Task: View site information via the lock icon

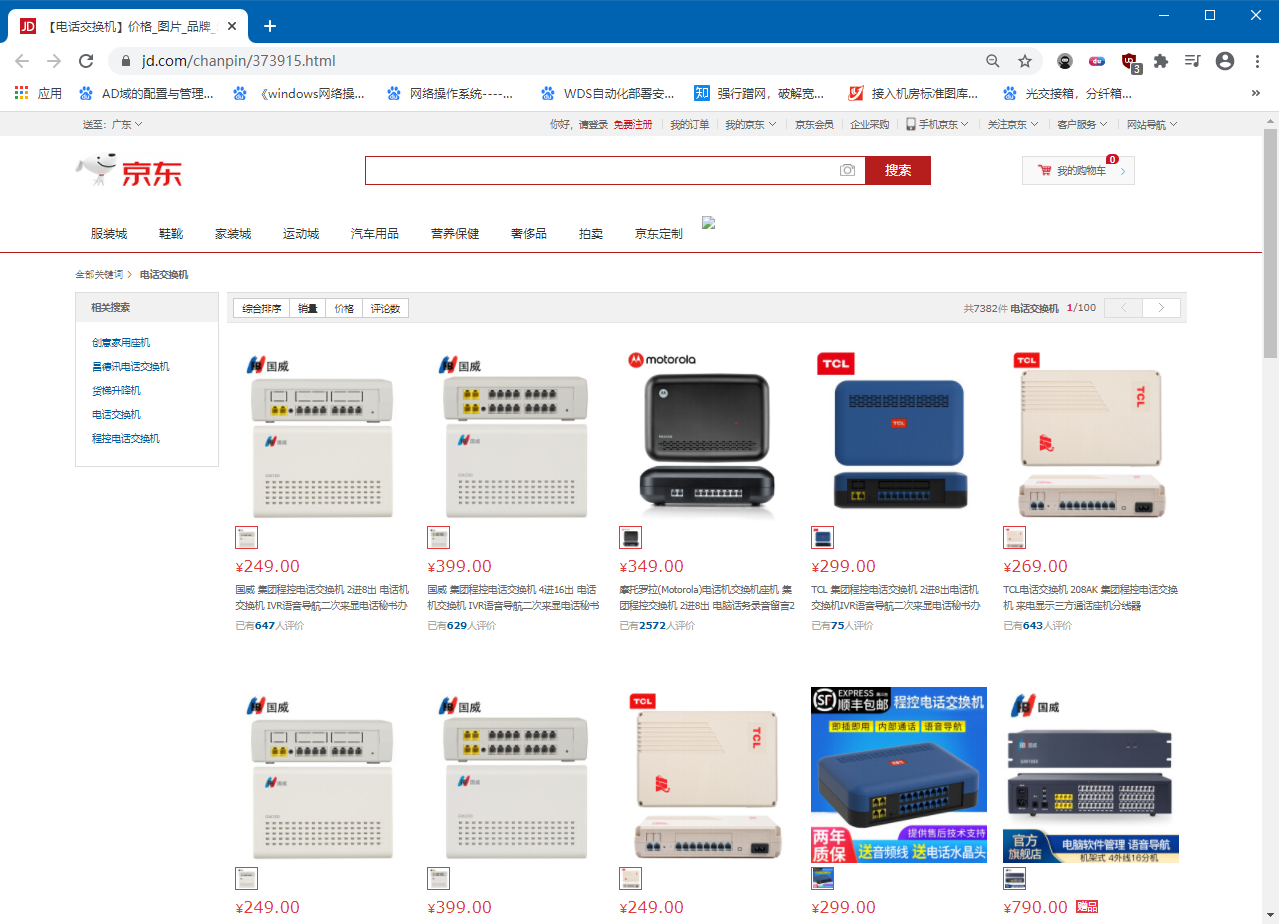Action: click(x=126, y=61)
